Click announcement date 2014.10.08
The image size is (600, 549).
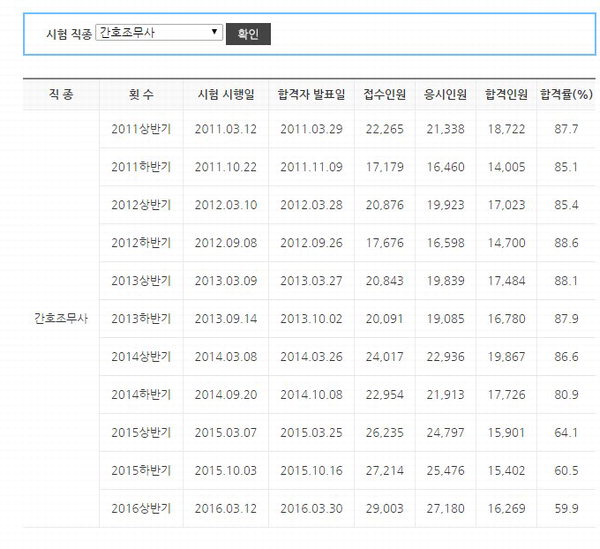pyautogui.click(x=311, y=394)
